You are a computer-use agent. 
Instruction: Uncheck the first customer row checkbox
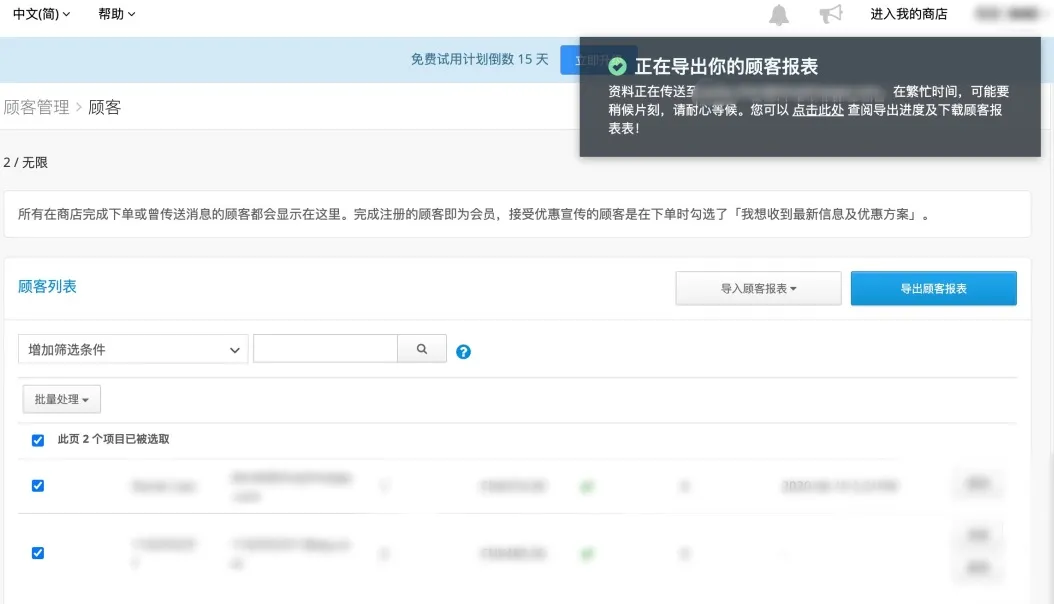38,486
